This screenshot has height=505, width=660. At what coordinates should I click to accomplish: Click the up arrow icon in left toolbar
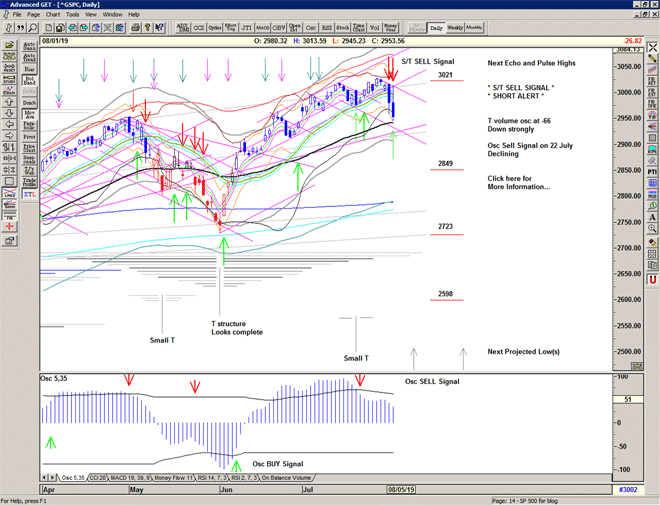point(9,102)
